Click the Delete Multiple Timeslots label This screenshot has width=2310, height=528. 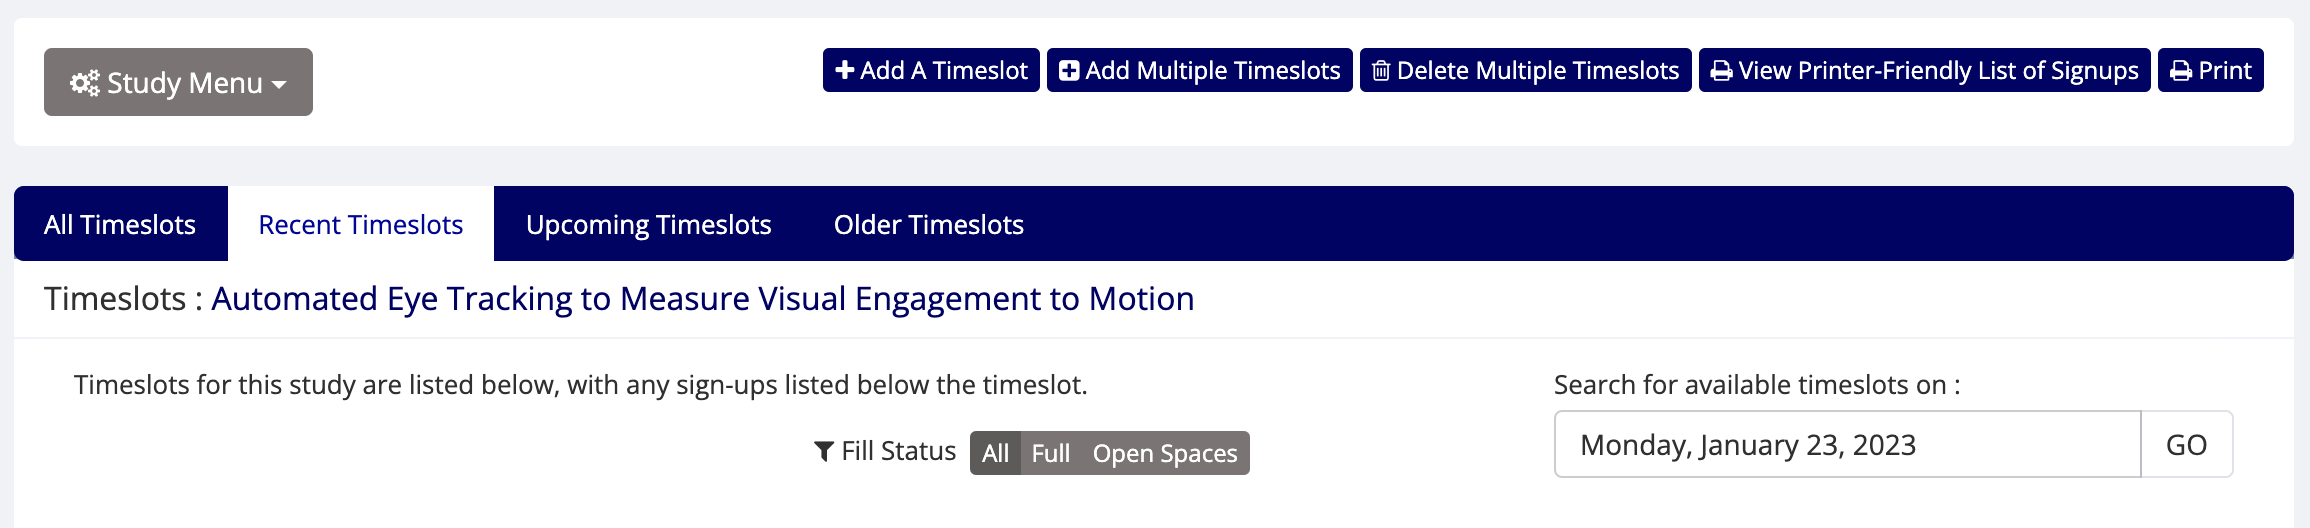[x=1537, y=71]
